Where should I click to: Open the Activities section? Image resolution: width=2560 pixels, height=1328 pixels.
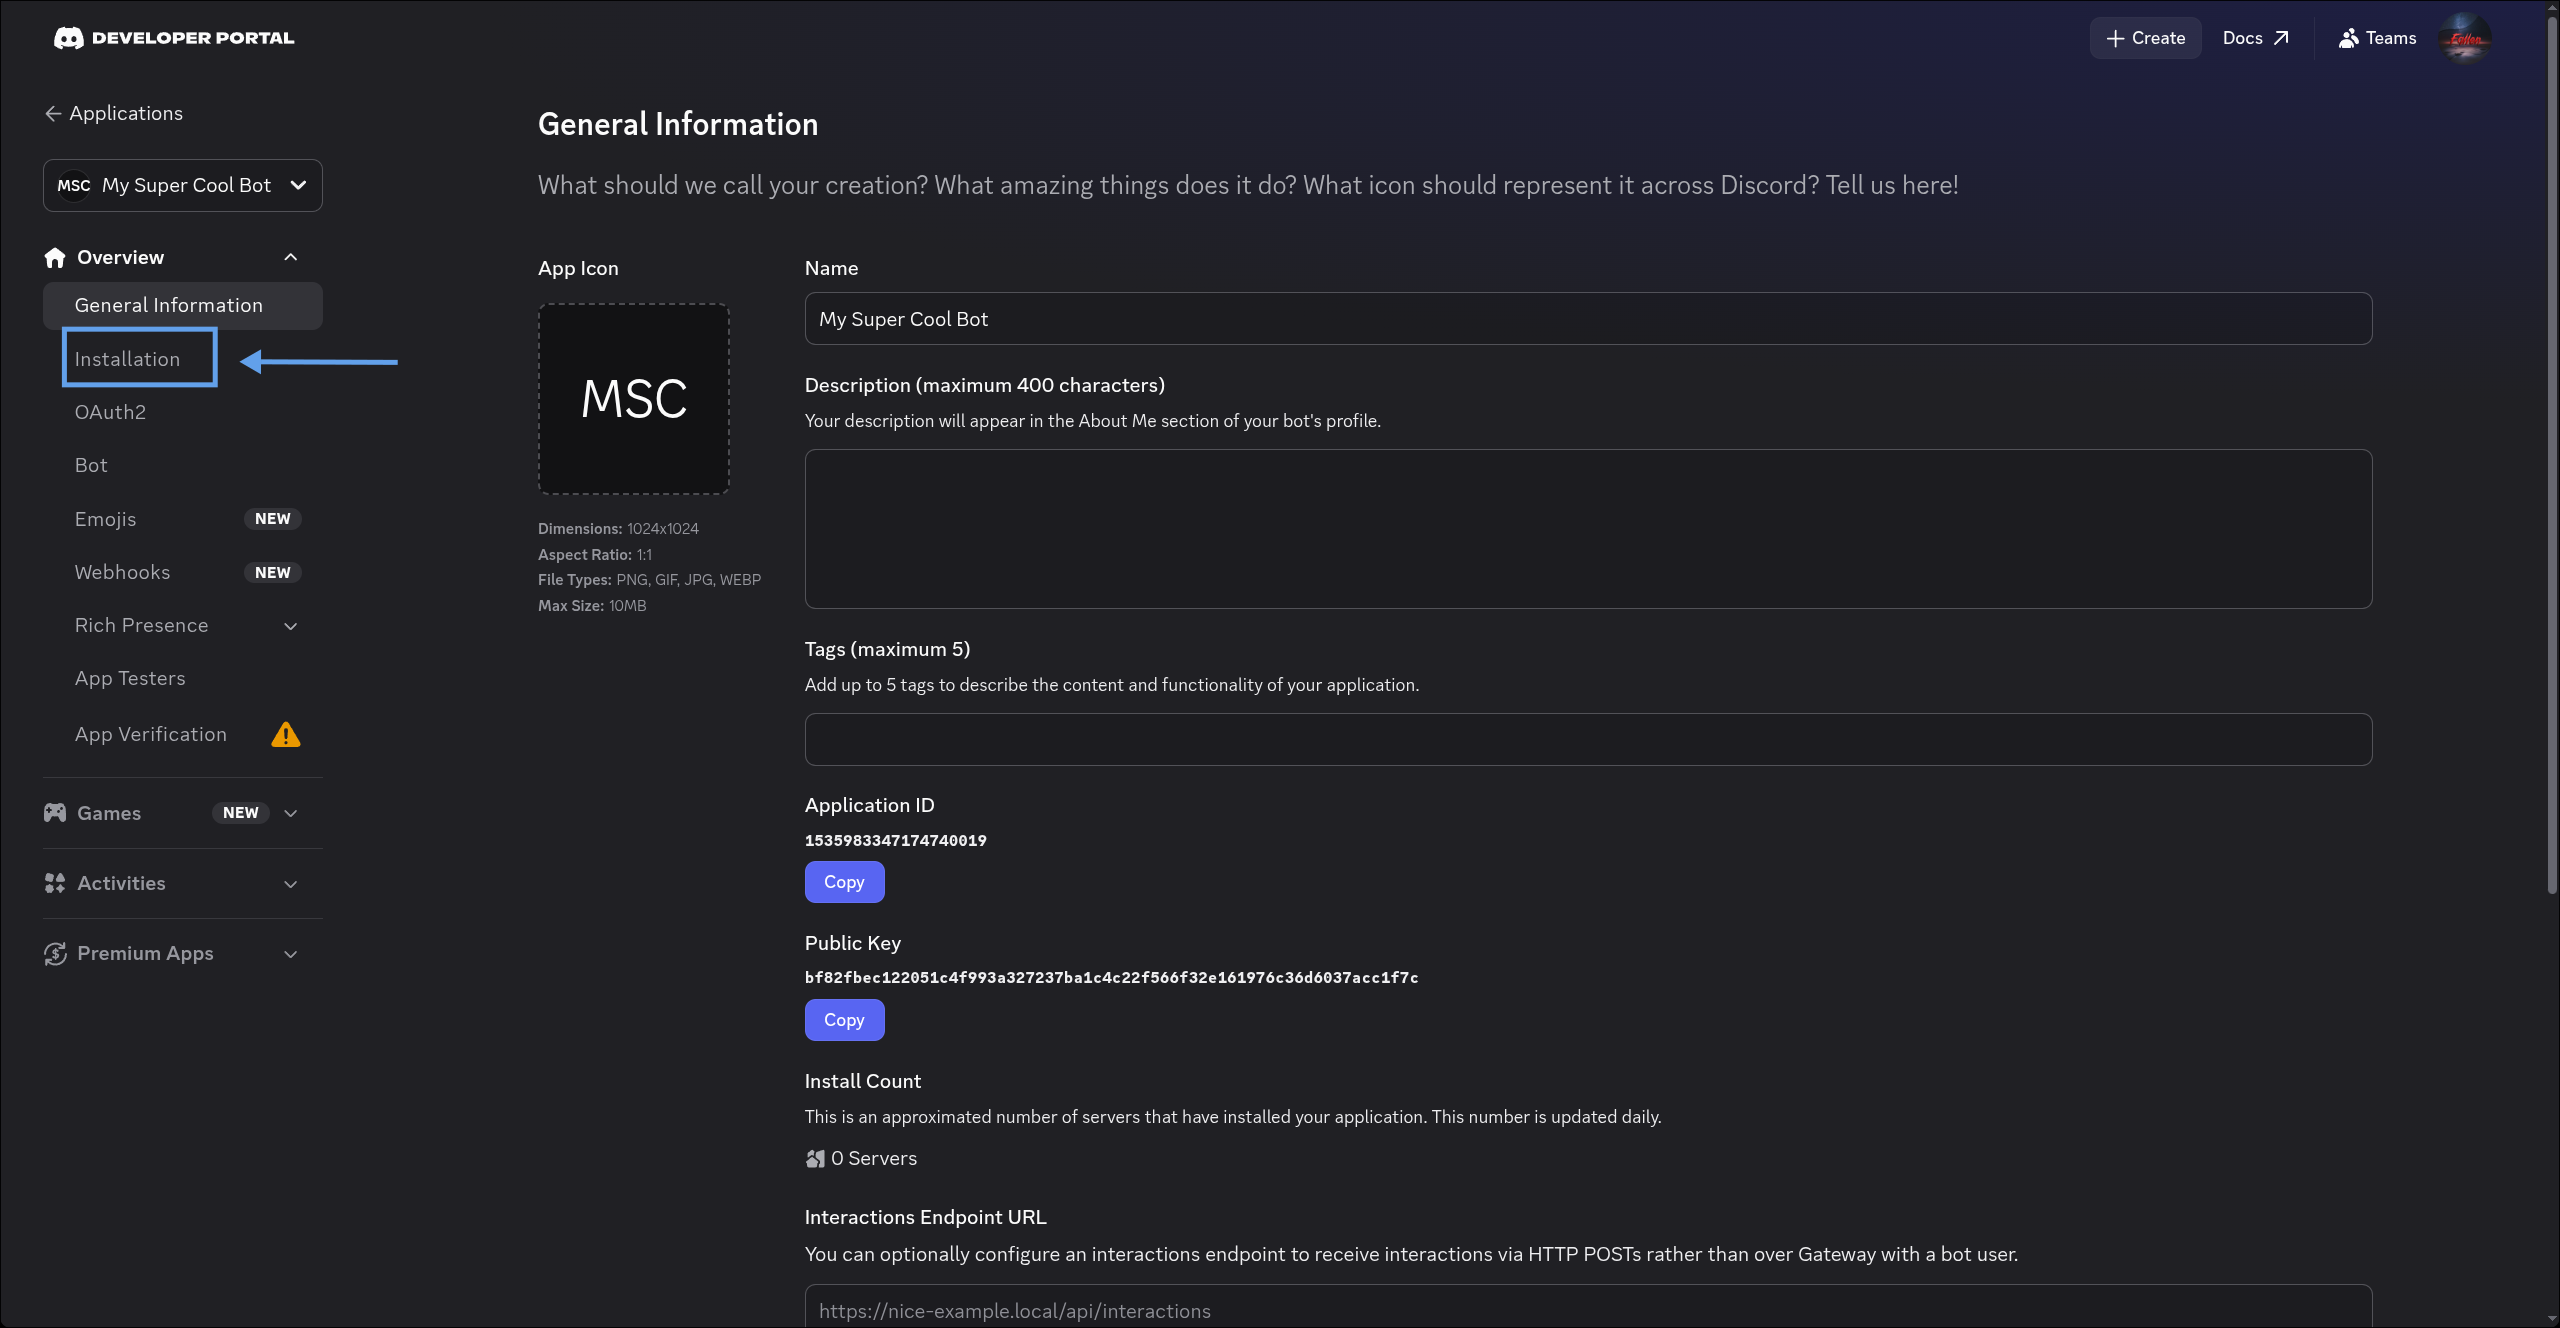[121, 884]
